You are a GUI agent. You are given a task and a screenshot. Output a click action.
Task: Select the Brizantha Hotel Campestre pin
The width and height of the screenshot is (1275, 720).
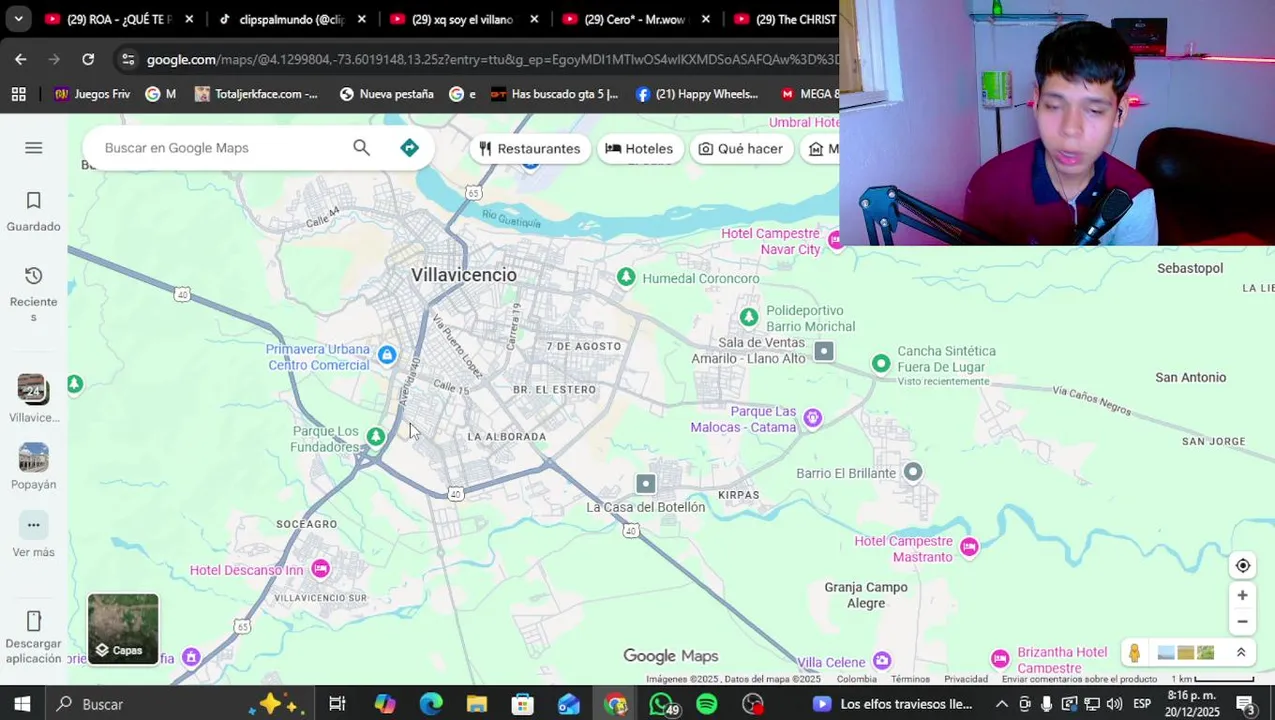pos(1000,658)
